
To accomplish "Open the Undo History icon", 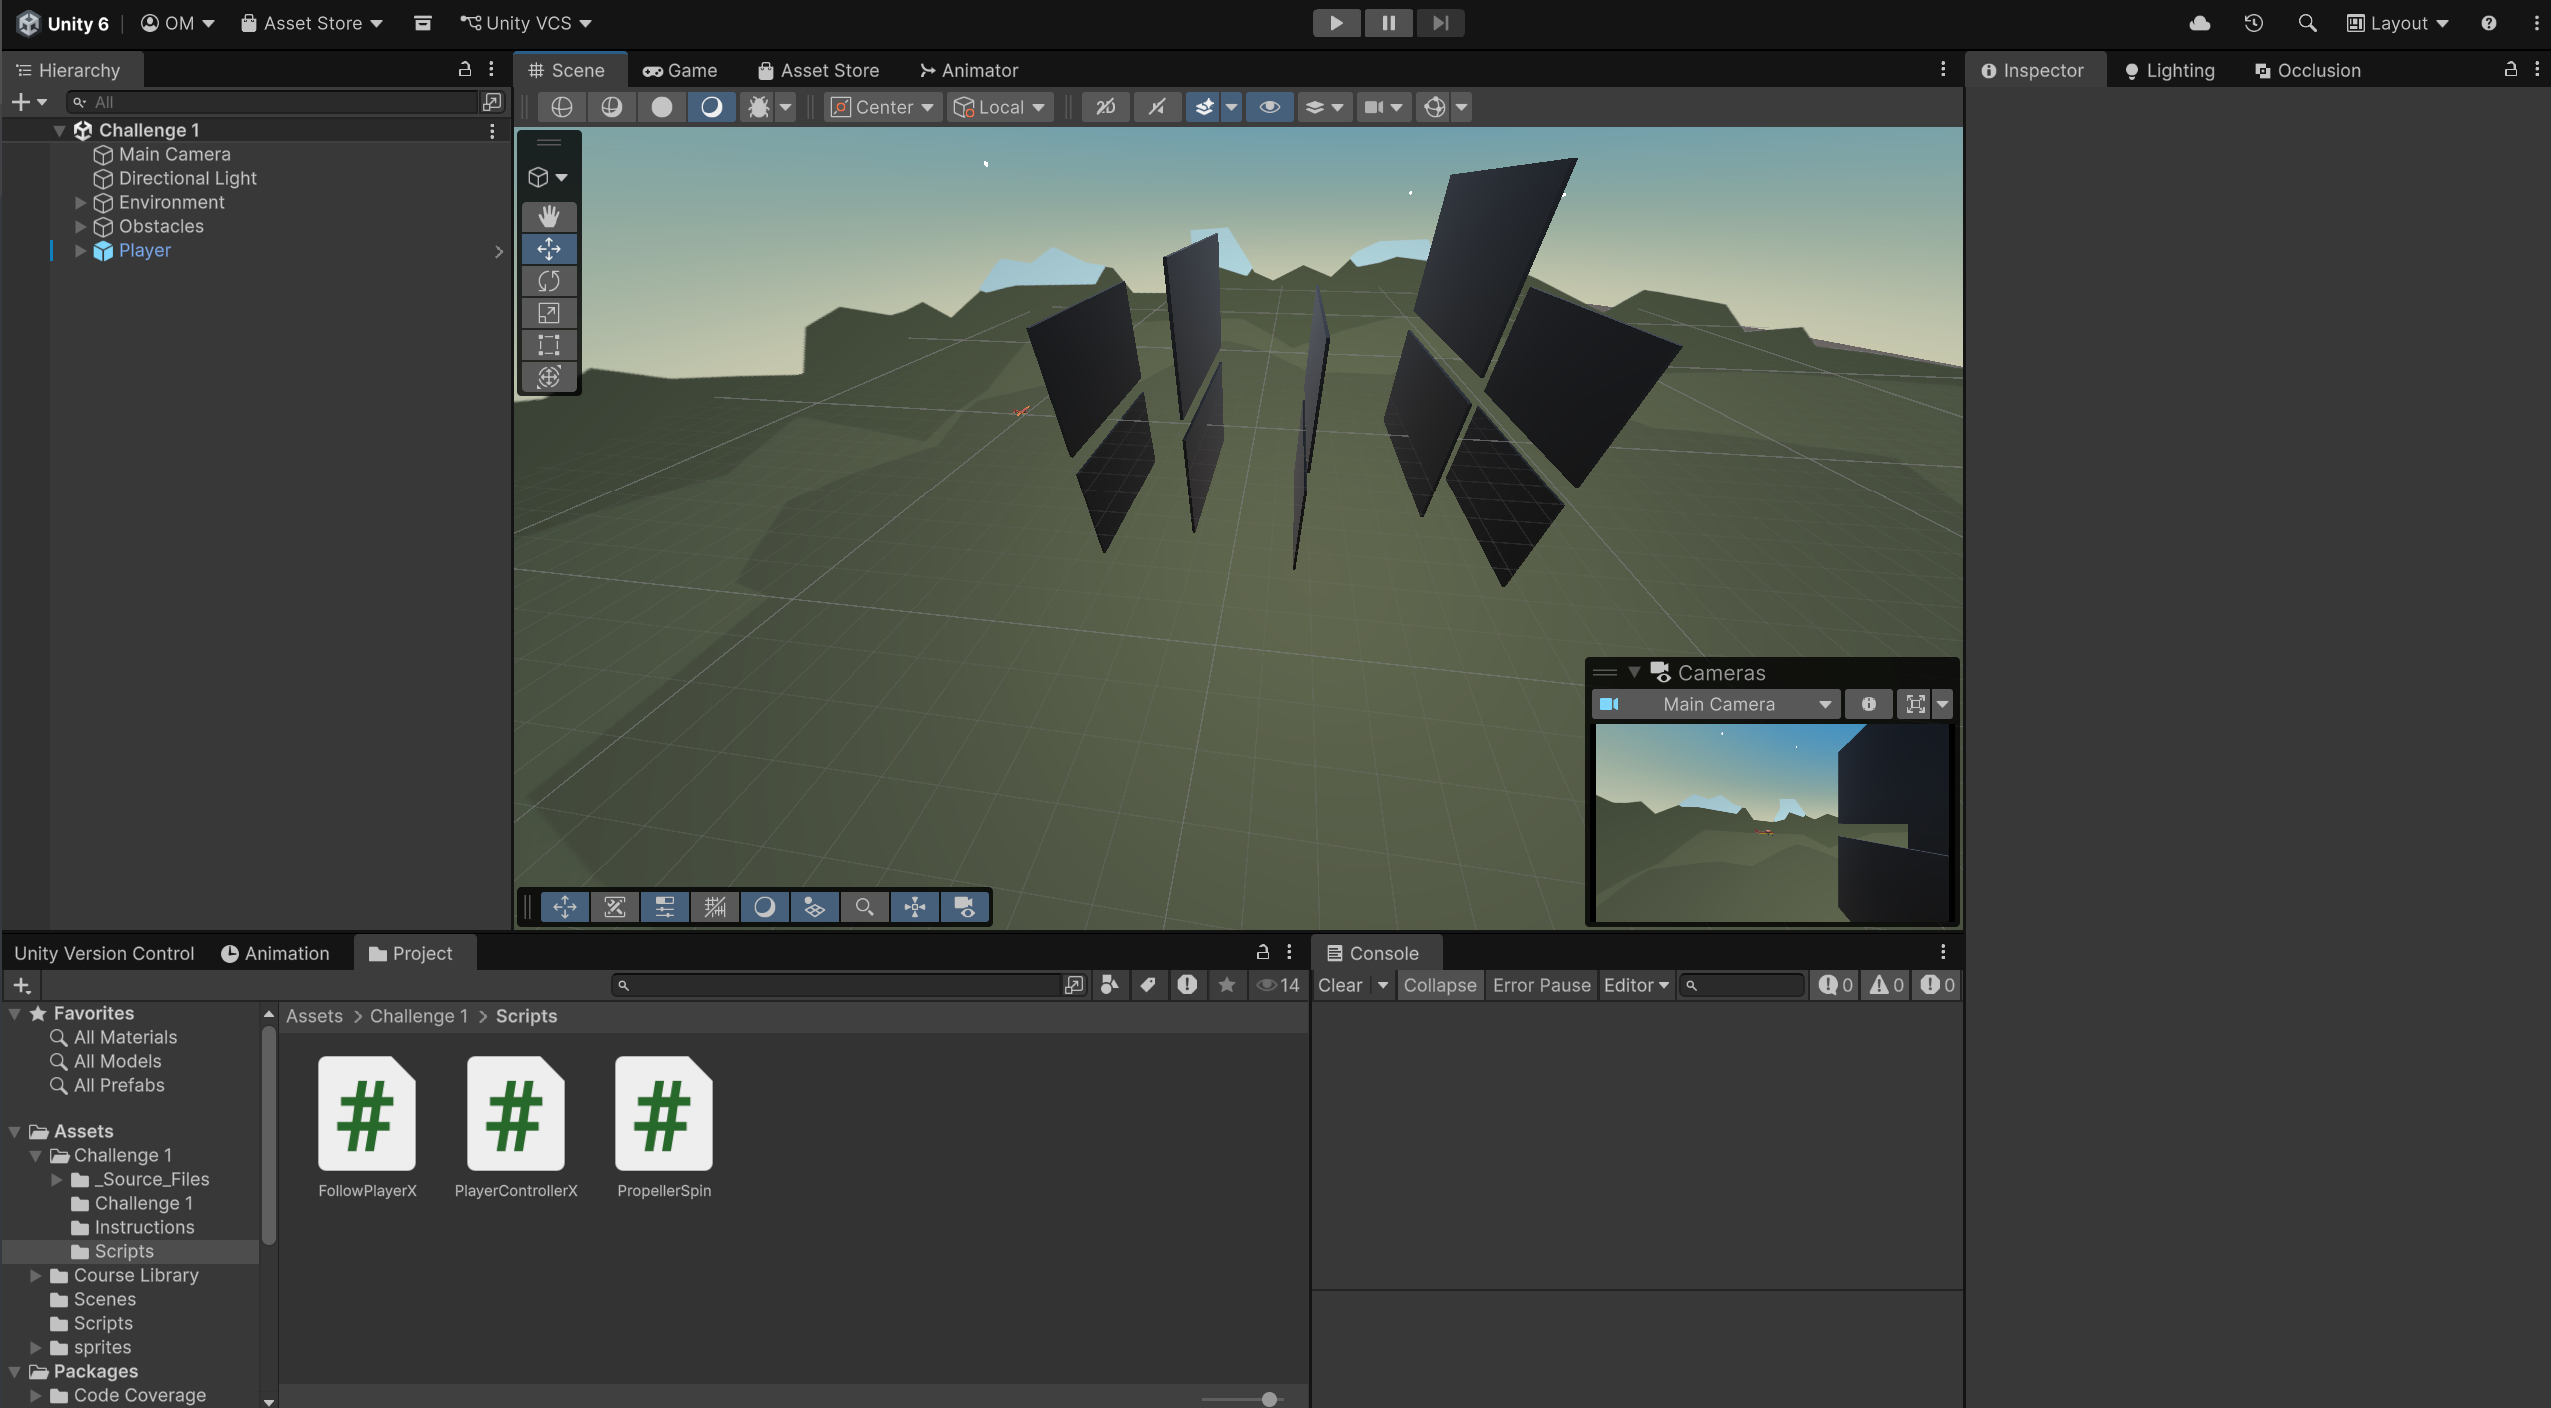I will tap(2253, 23).
